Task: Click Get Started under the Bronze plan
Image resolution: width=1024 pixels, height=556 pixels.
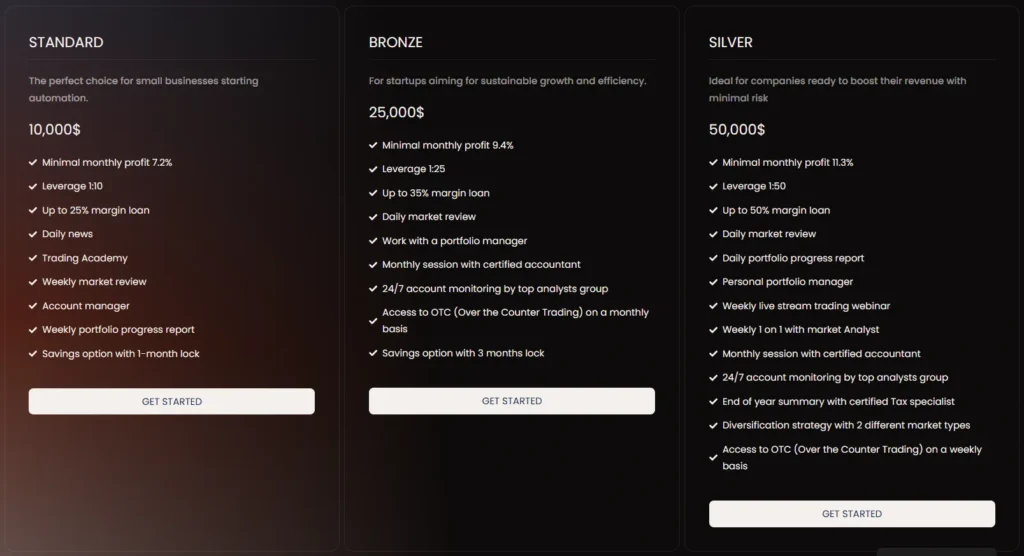Action: 511,401
